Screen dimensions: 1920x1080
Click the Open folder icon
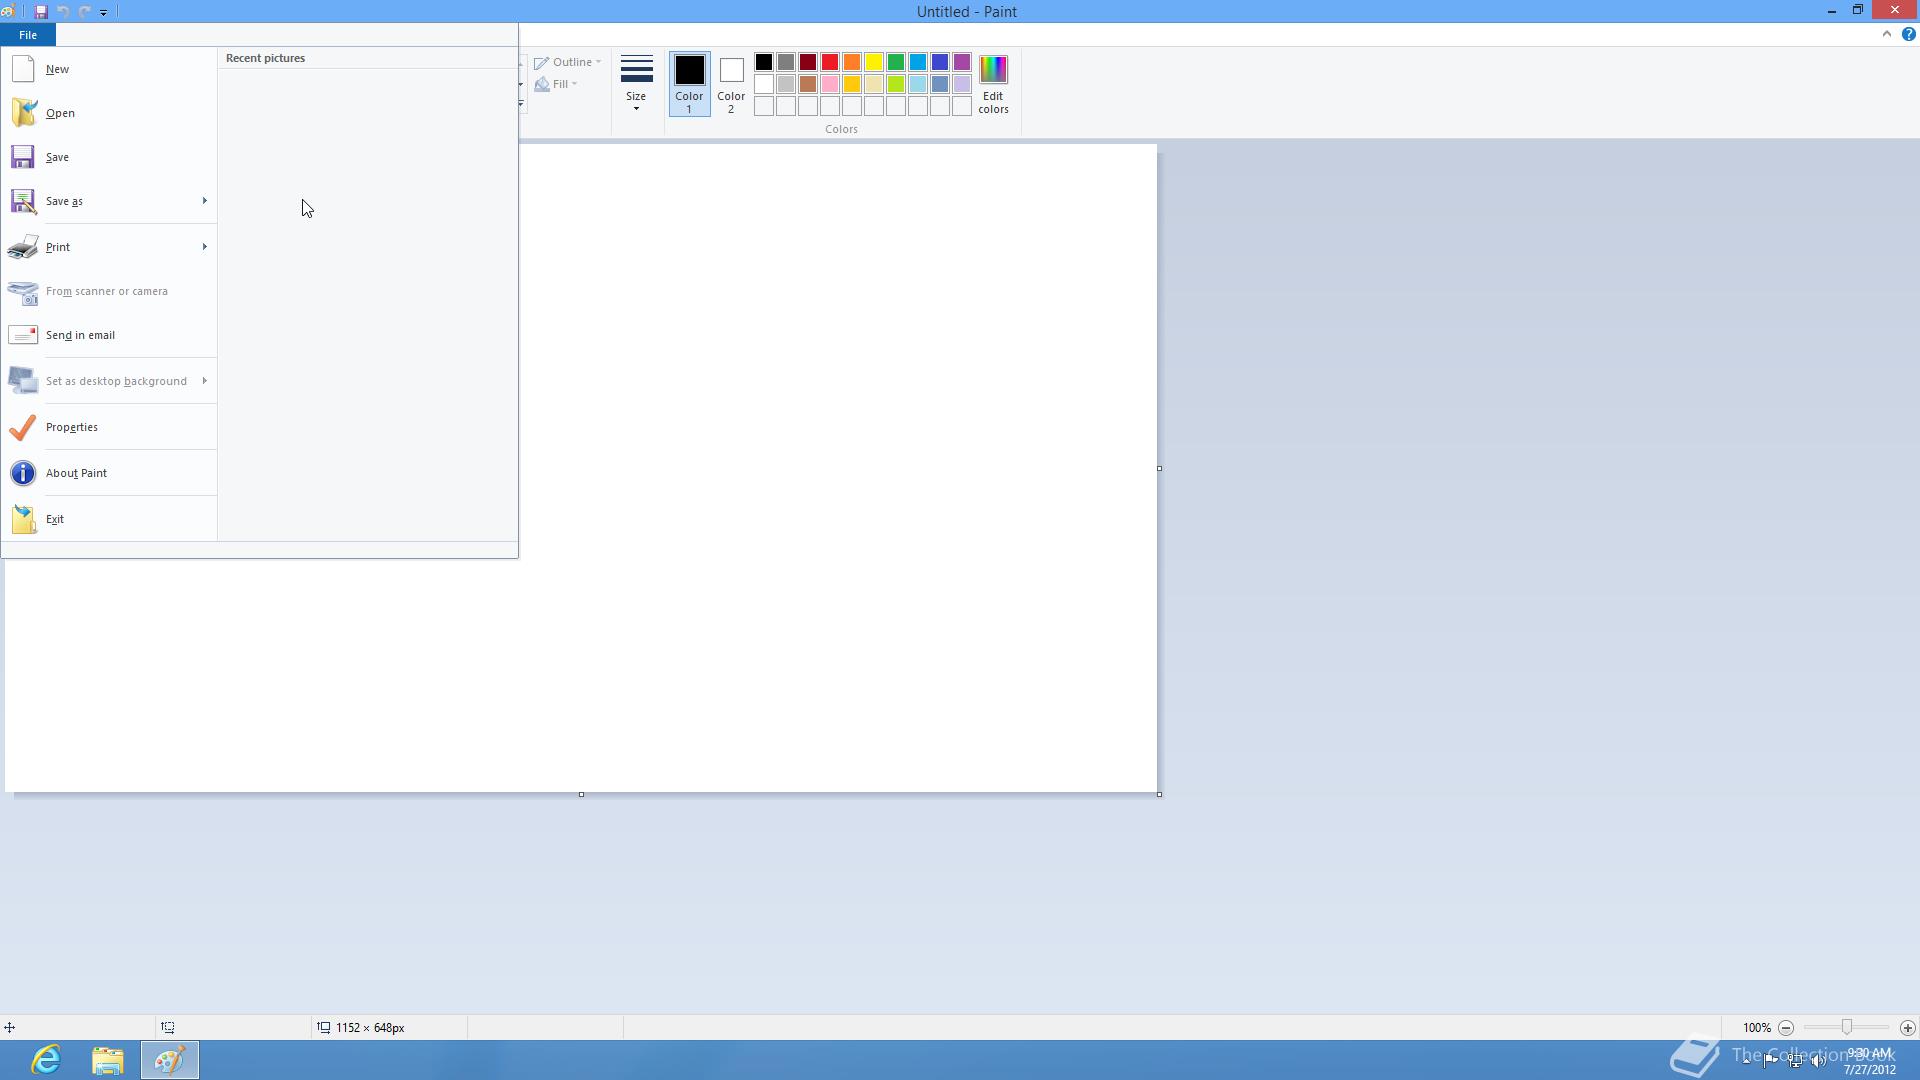pos(23,113)
